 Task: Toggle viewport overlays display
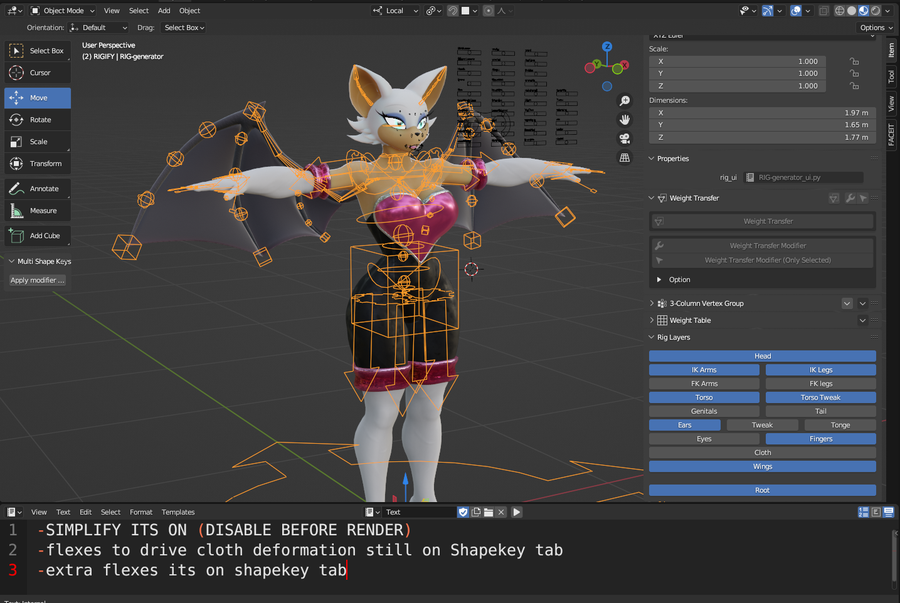796,11
